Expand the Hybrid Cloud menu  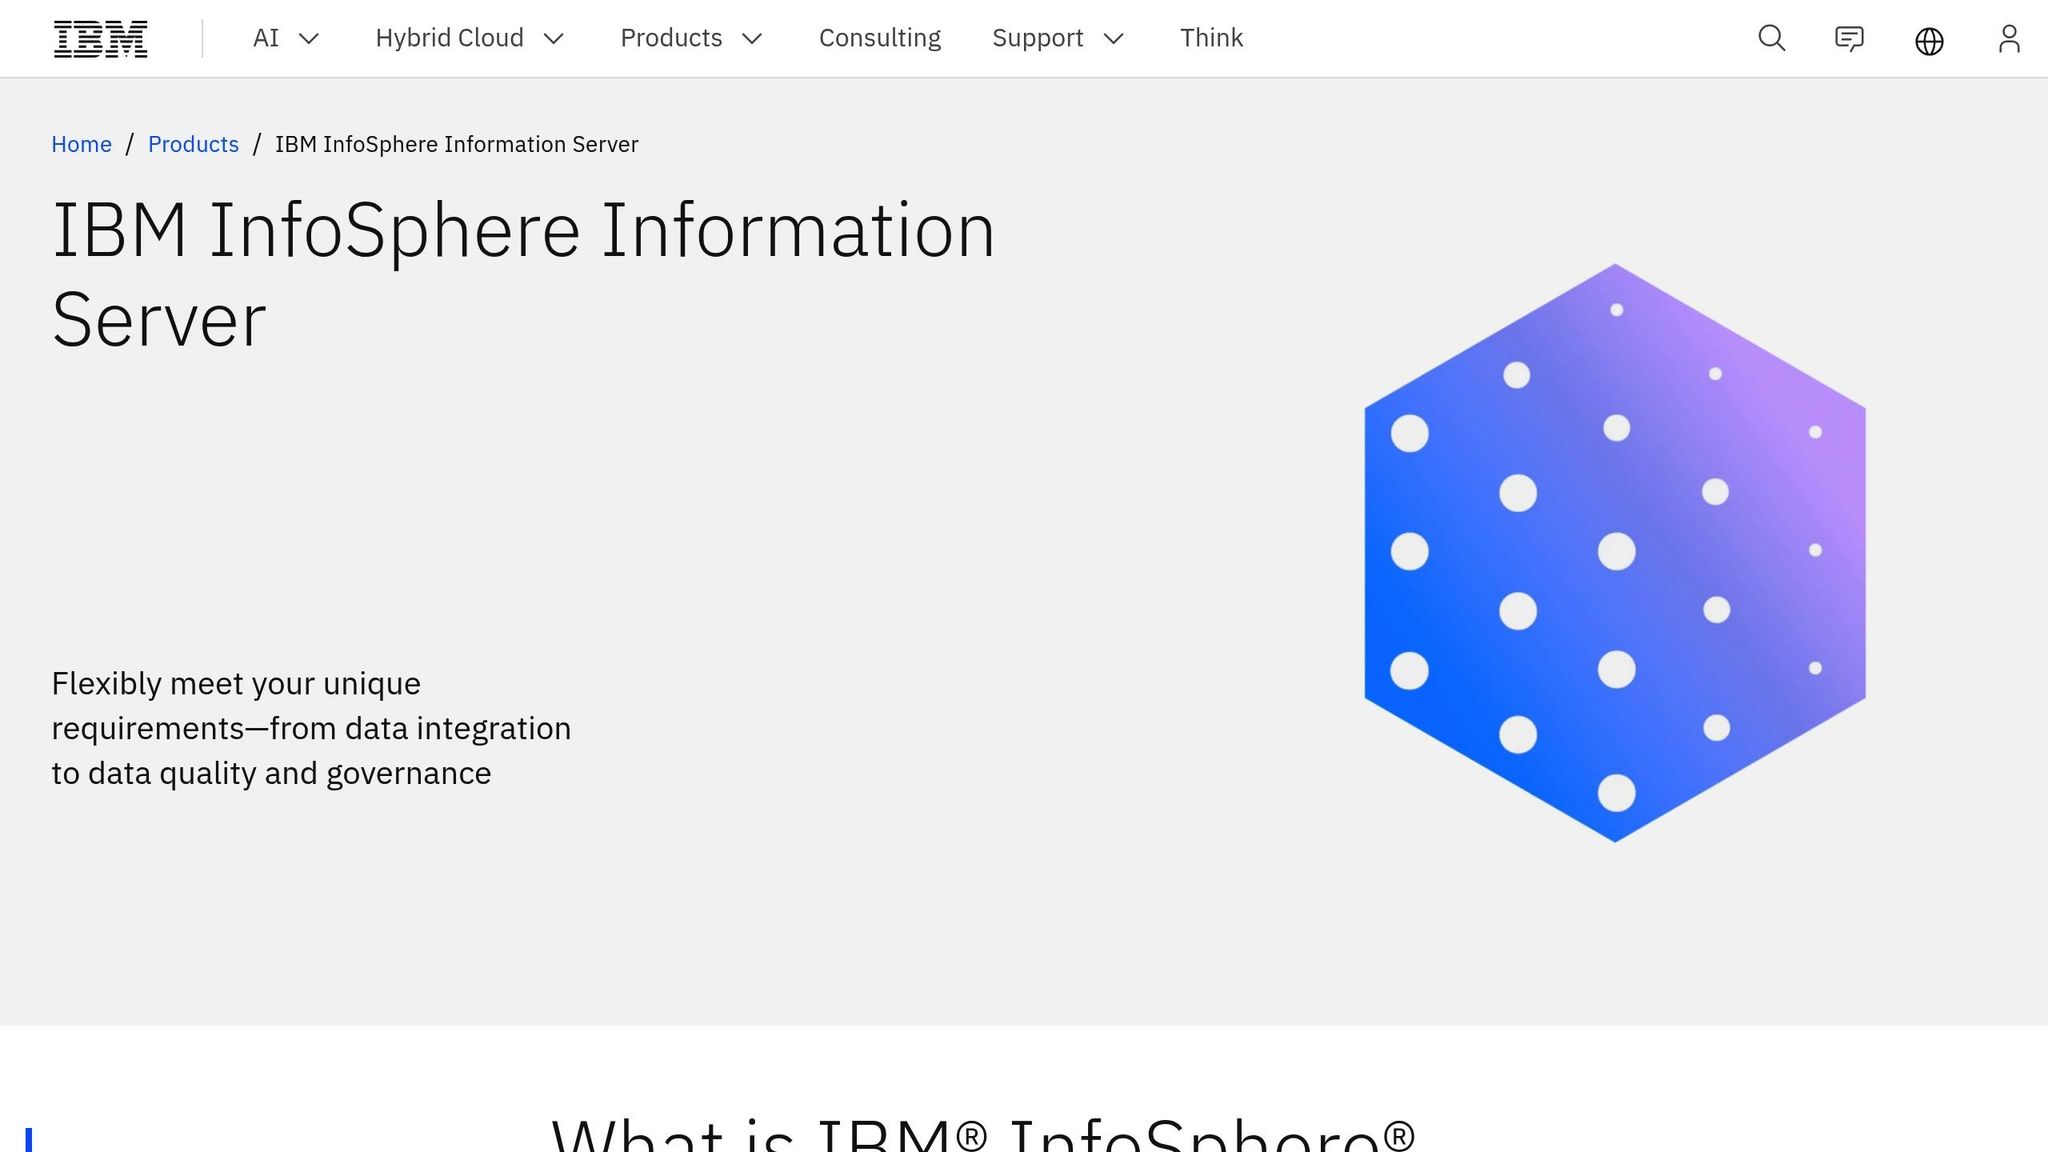(470, 38)
